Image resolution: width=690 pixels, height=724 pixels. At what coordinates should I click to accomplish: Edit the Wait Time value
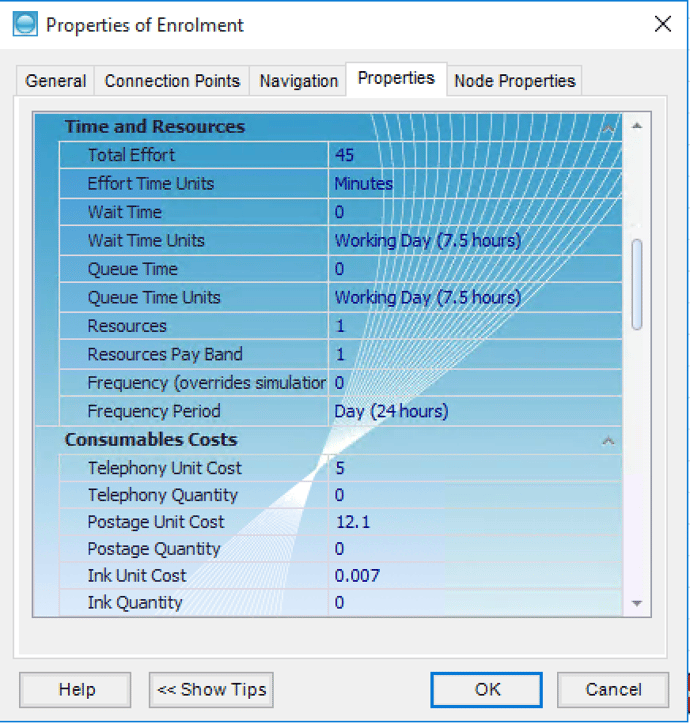475,212
